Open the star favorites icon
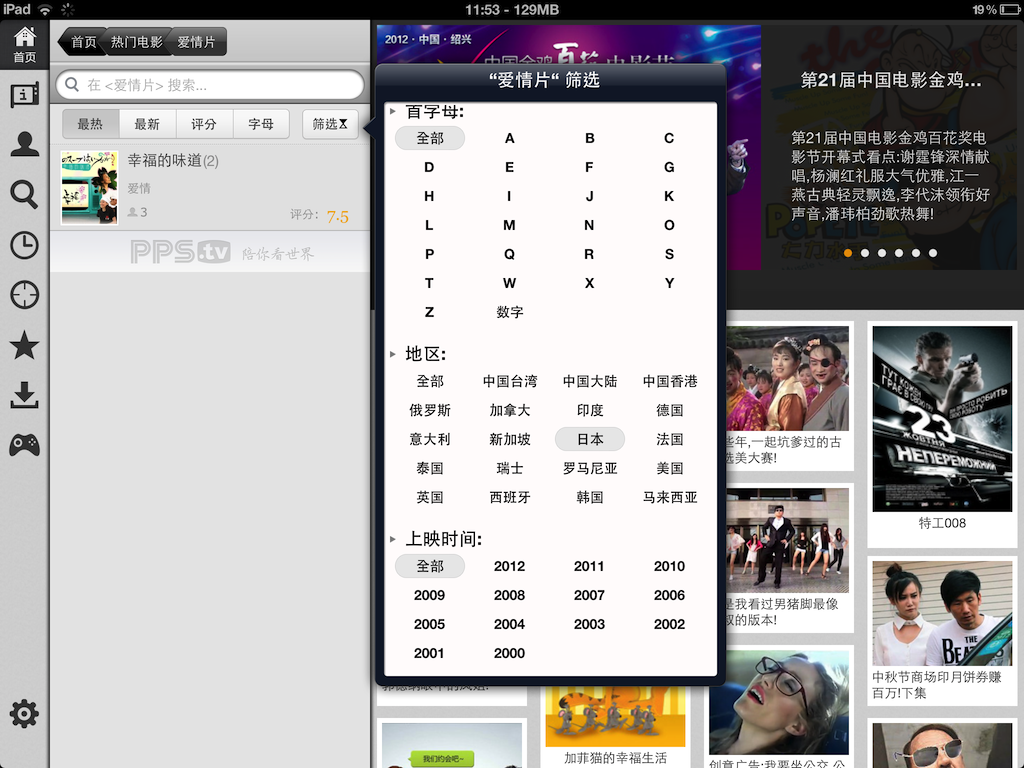The image size is (1024, 768). (x=24, y=346)
